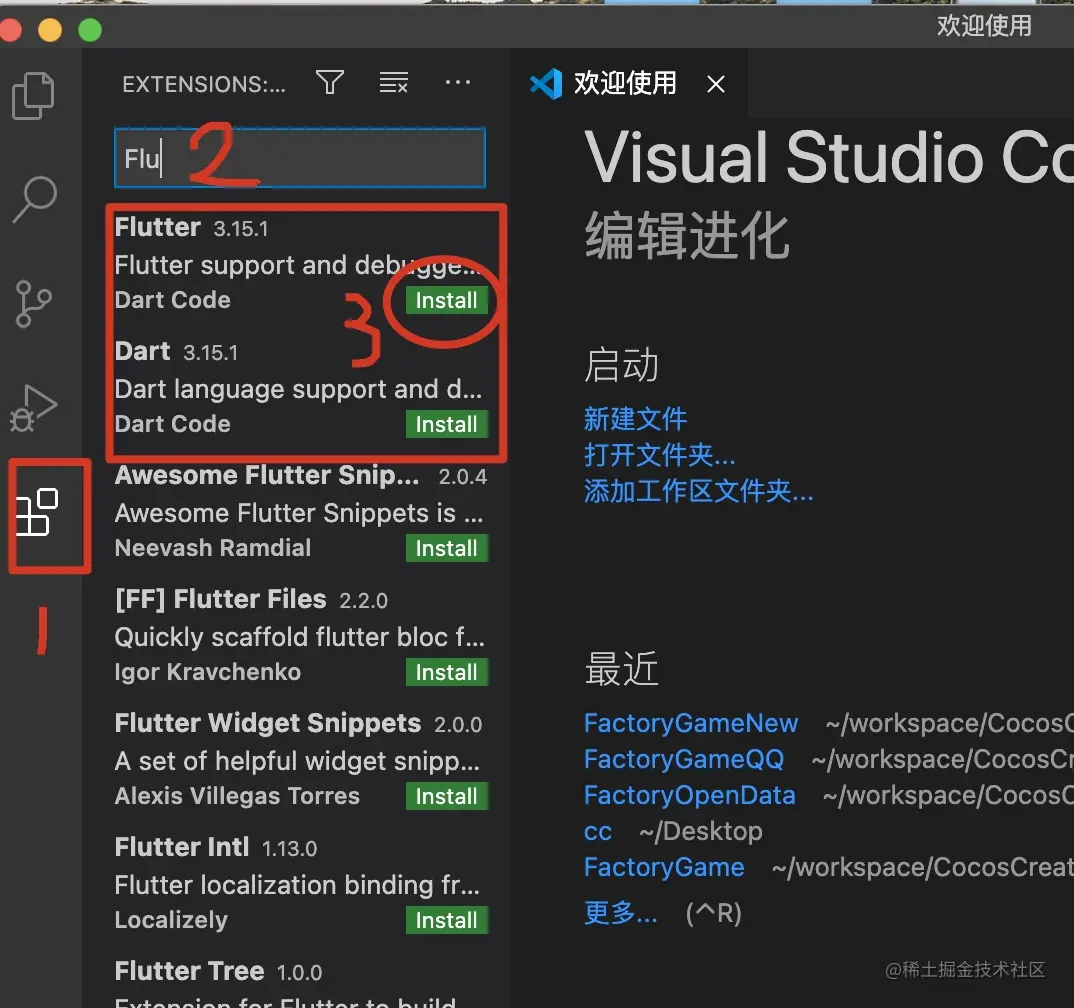The image size is (1074, 1008).
Task: Click the Alexis Villegas Torres publisher name
Action: coord(237,796)
